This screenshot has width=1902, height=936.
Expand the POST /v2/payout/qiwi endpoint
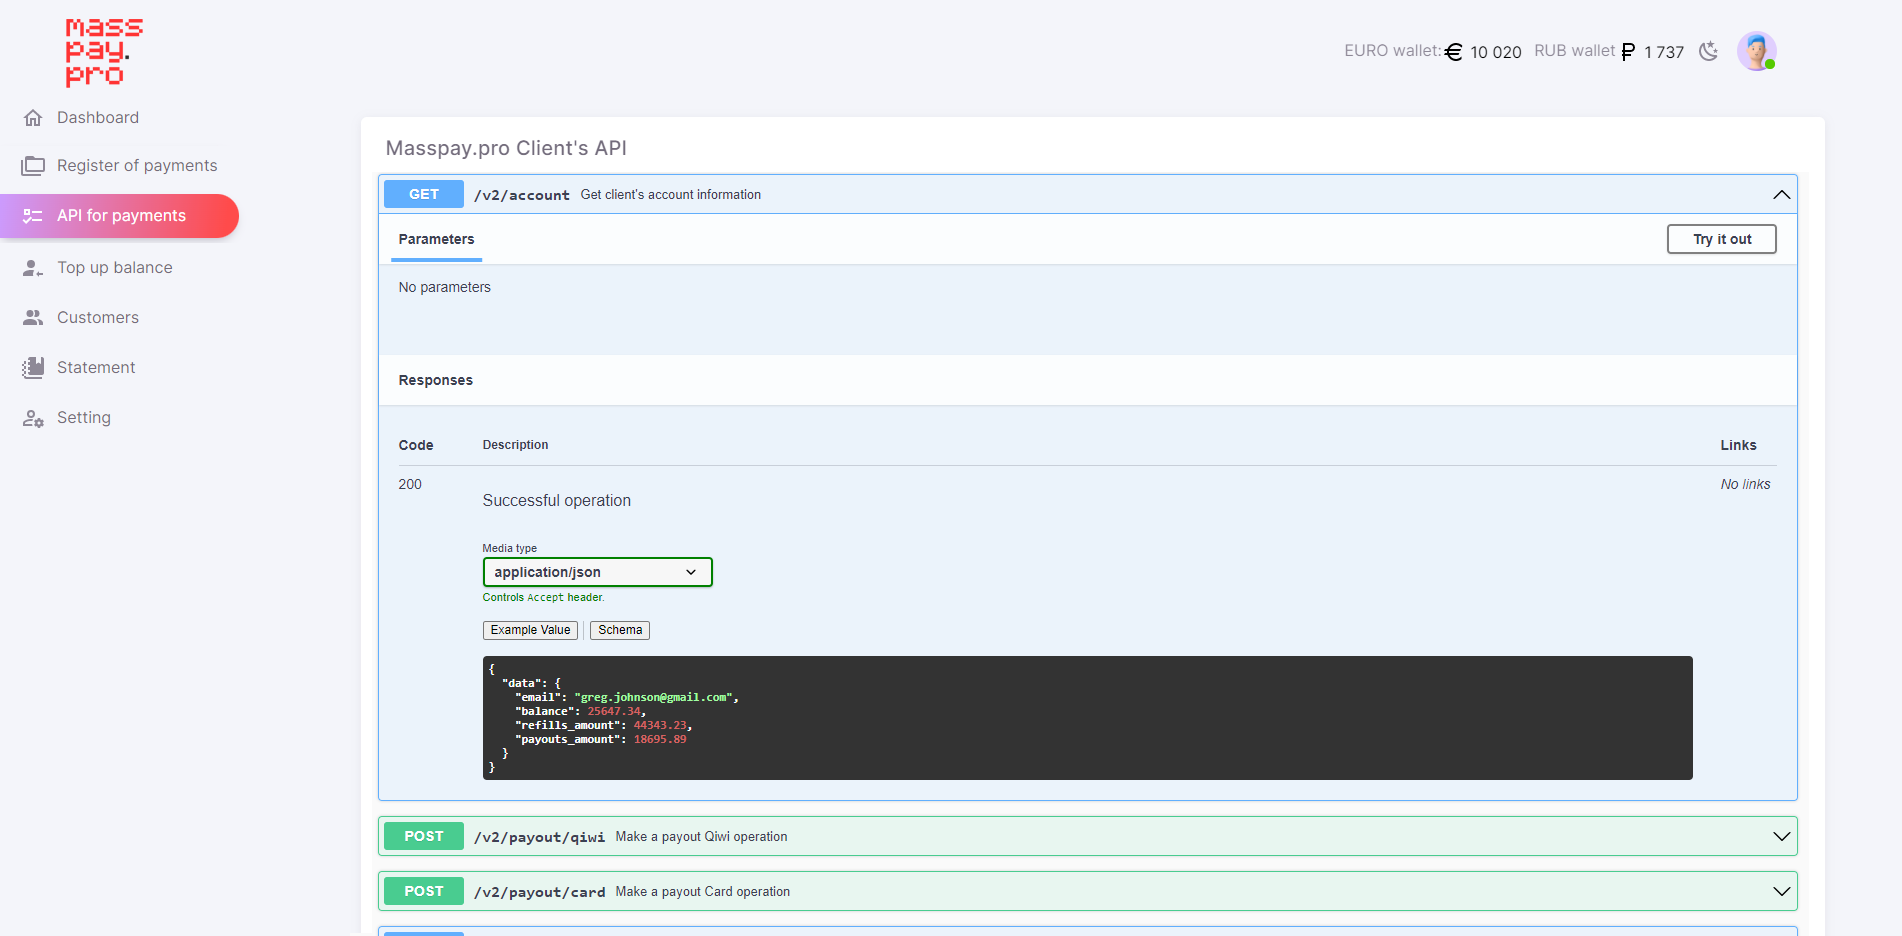1781,836
